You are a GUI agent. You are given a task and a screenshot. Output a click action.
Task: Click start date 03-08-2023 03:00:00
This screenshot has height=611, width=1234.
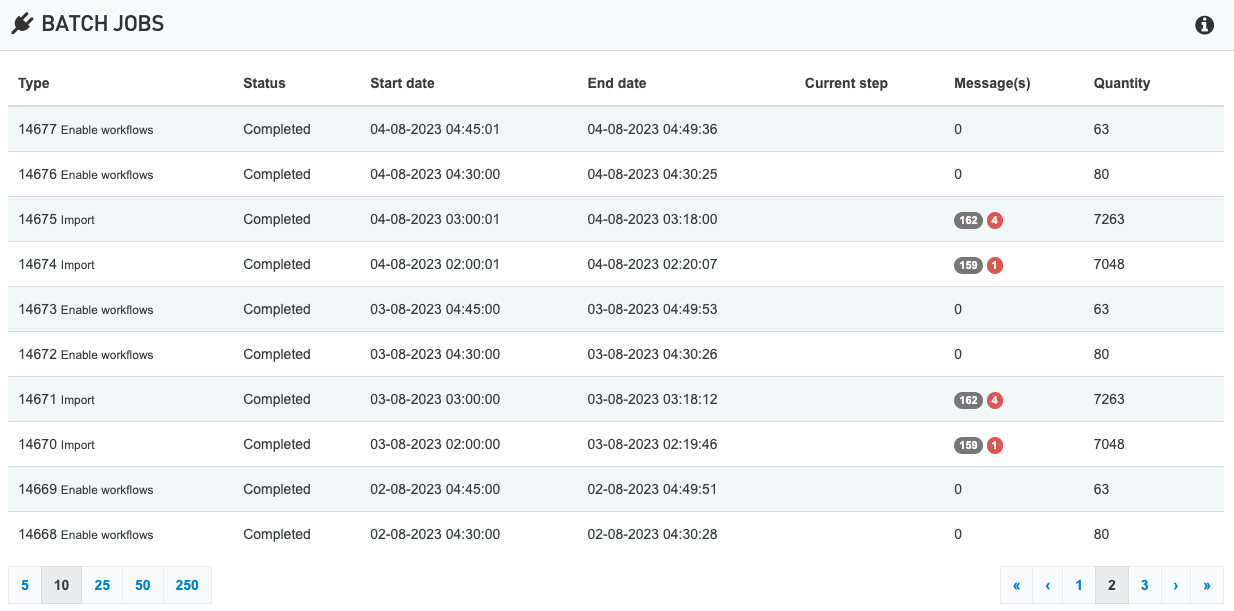[x=435, y=399]
